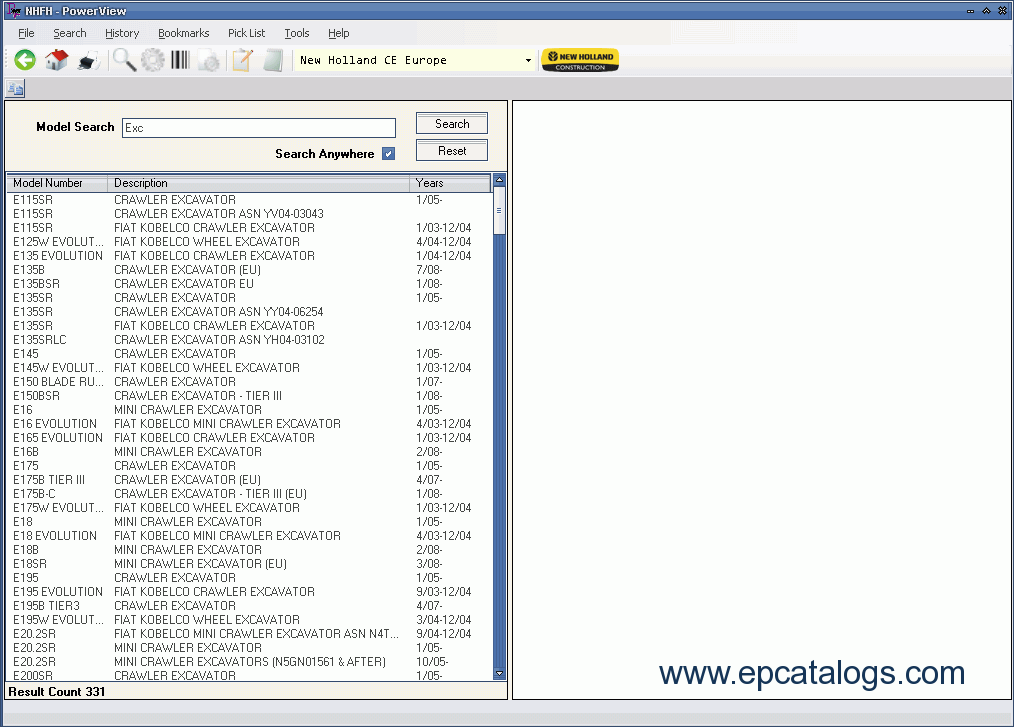
Task: Click the list scrollbar up arrow
Action: [499, 180]
